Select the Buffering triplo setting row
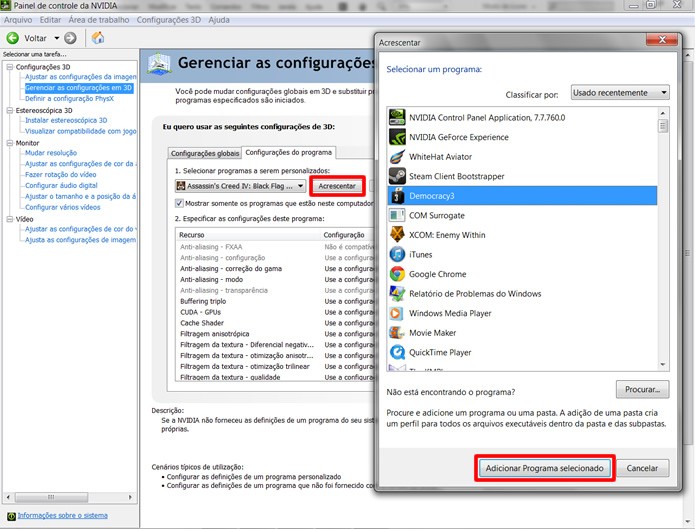The height and width of the screenshot is (529, 695). pos(276,301)
